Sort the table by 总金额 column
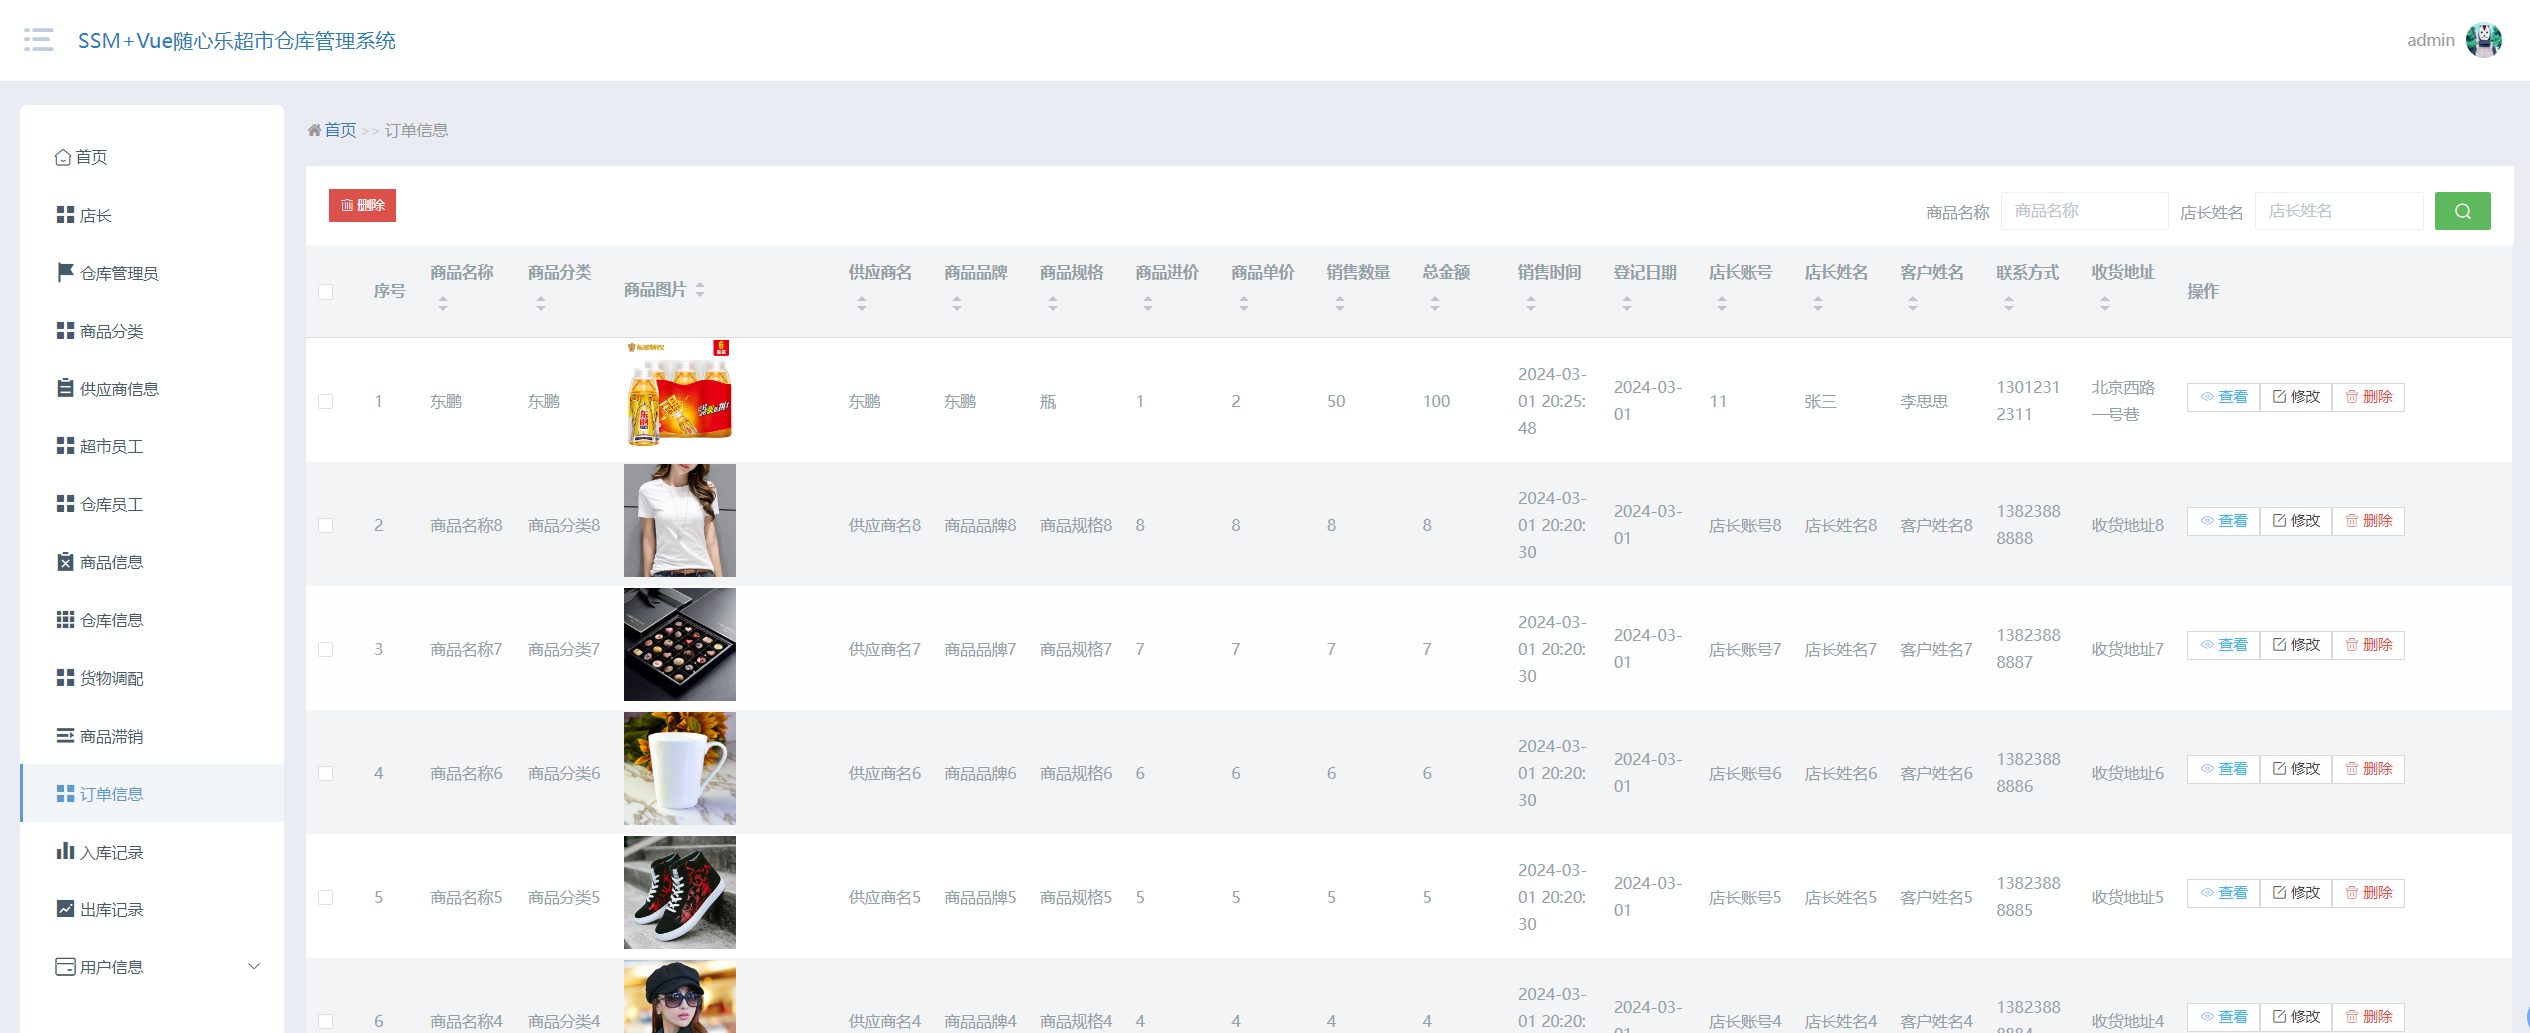This screenshot has height=1033, width=2530. click(x=1434, y=304)
